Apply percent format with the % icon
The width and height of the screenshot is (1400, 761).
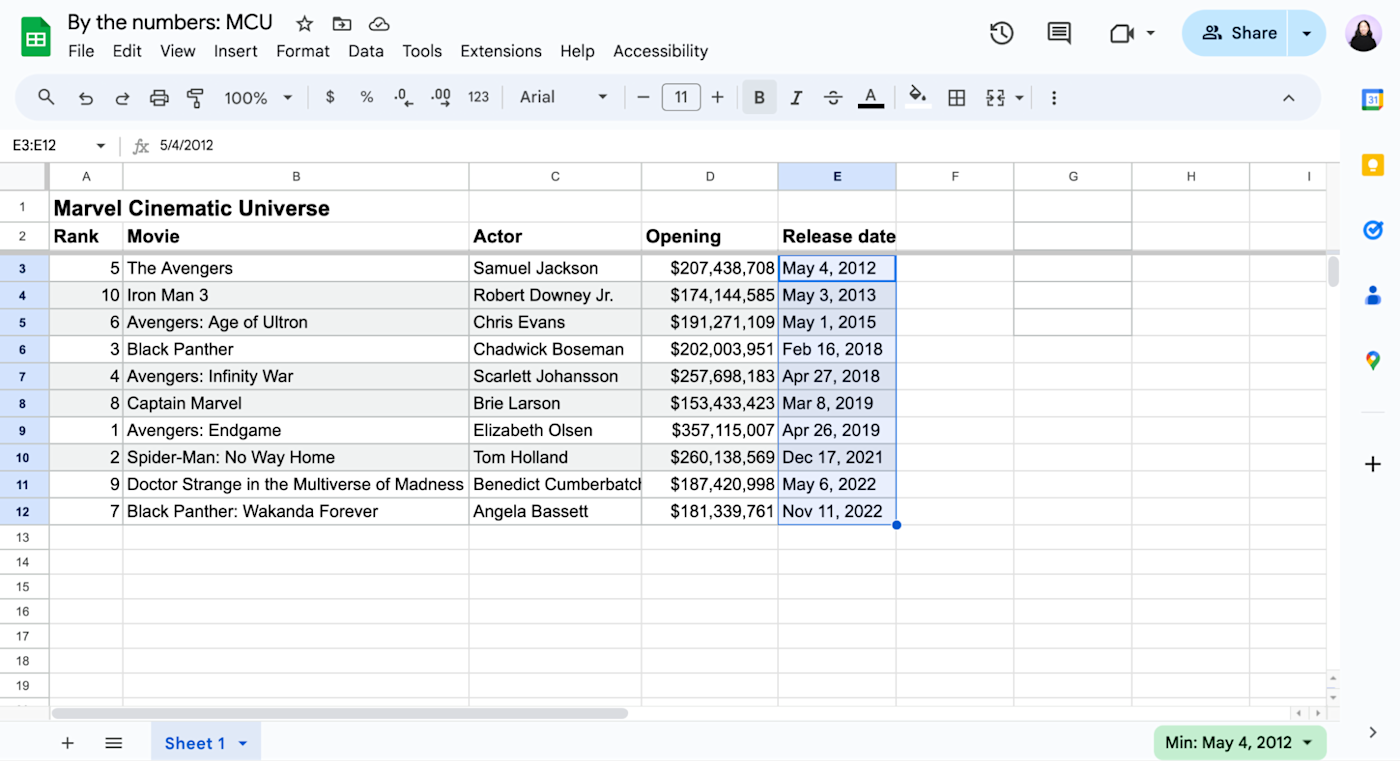367,97
